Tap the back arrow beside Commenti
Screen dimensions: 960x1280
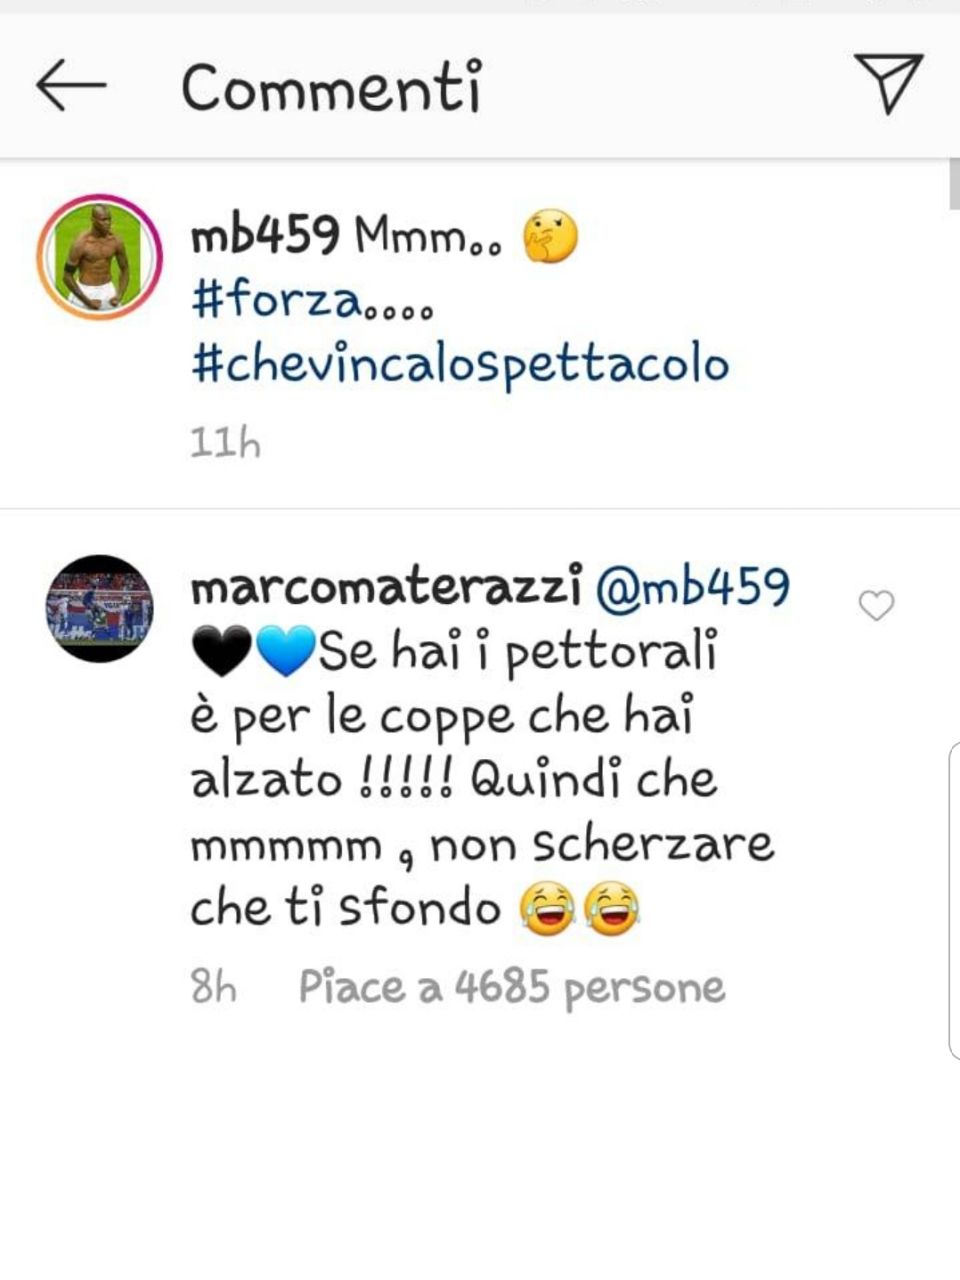70,85
